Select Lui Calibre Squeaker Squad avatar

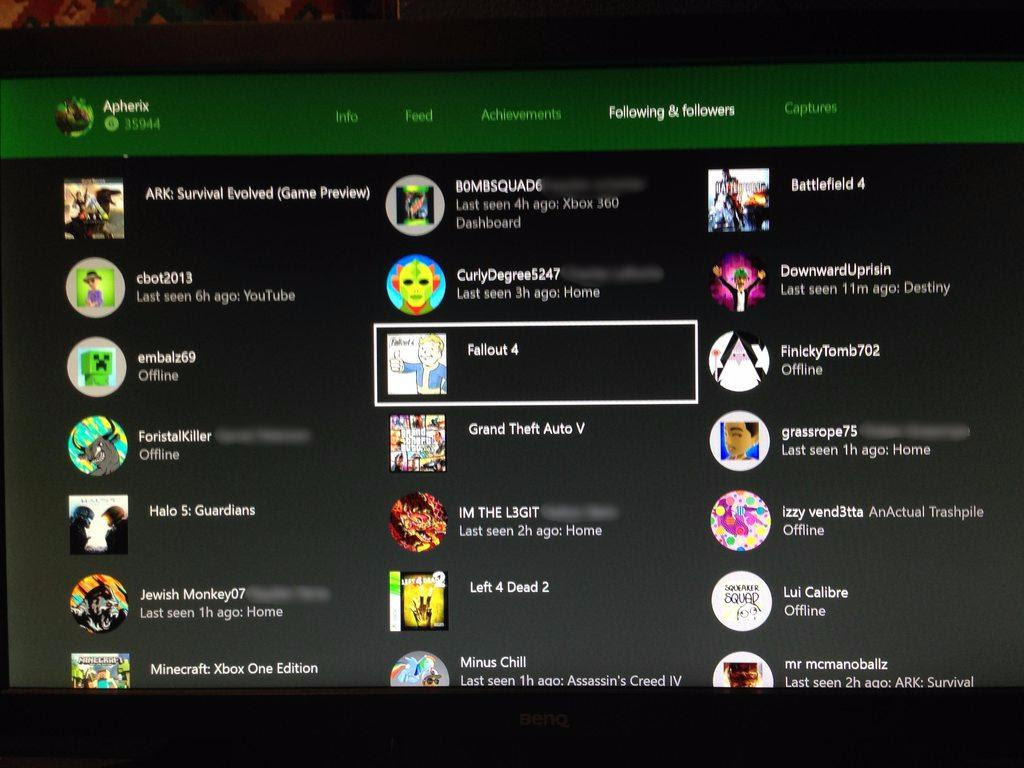tap(741, 601)
